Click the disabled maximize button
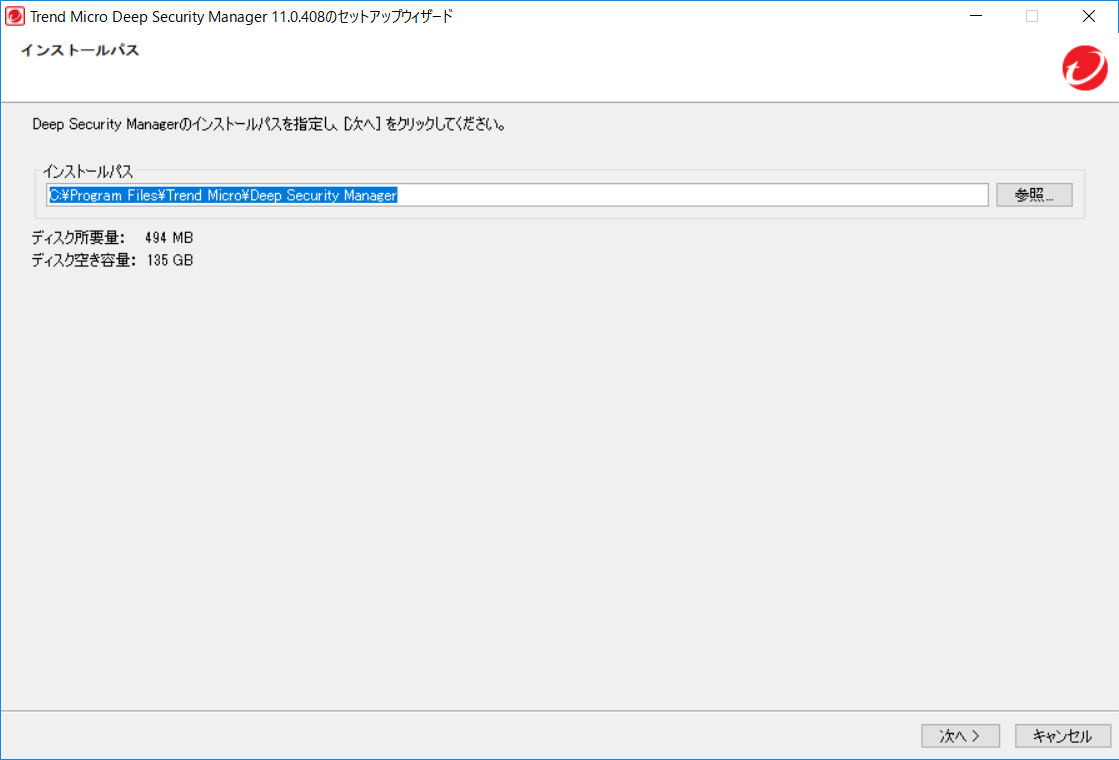The height and width of the screenshot is (760, 1119). click(x=1032, y=16)
